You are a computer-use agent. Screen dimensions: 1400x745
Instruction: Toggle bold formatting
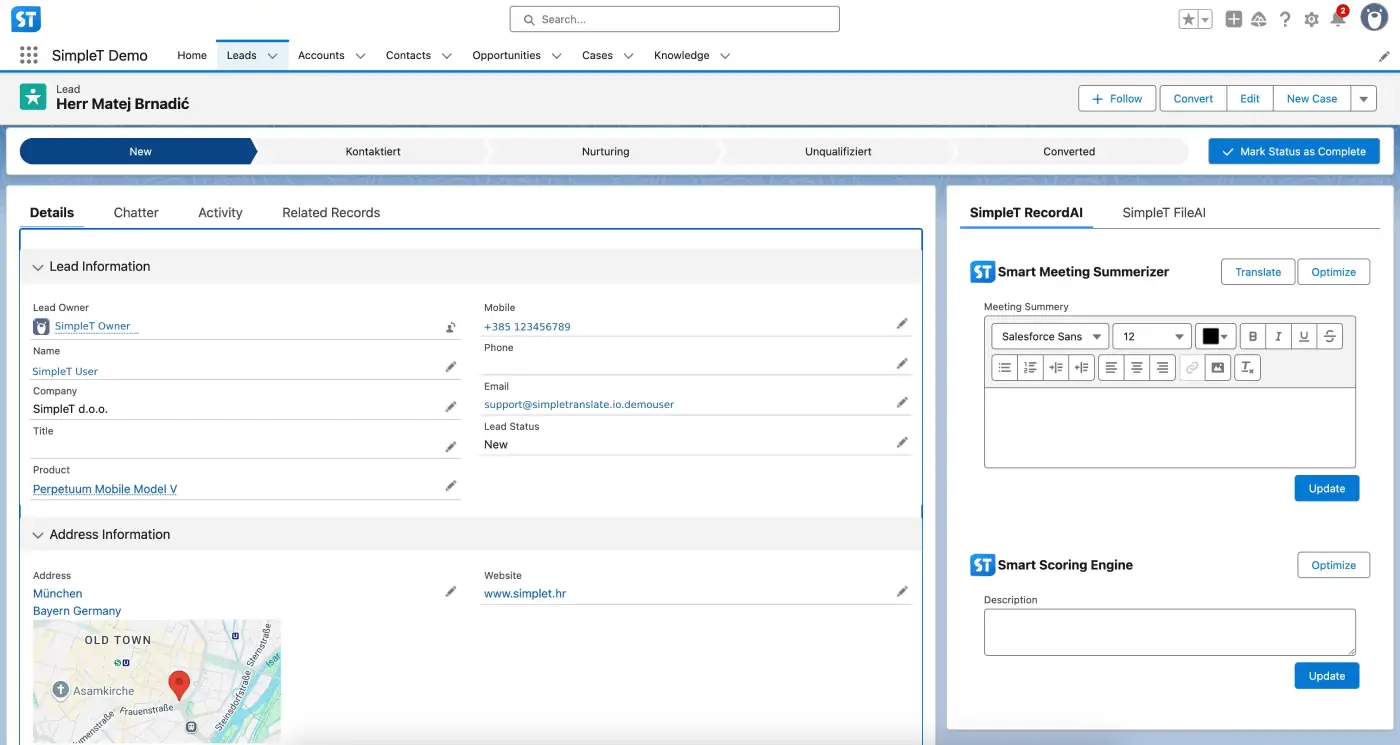click(x=1253, y=337)
